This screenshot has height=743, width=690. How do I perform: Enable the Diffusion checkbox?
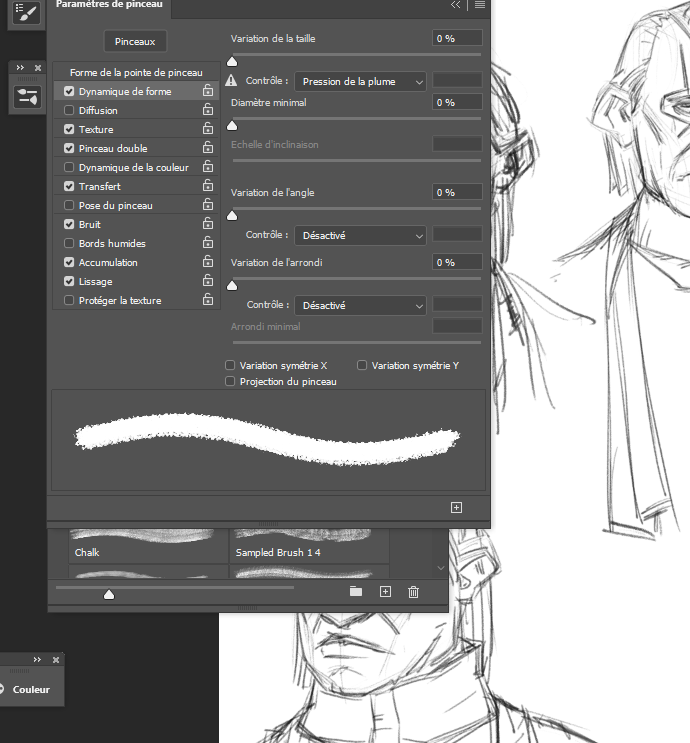pos(69,110)
